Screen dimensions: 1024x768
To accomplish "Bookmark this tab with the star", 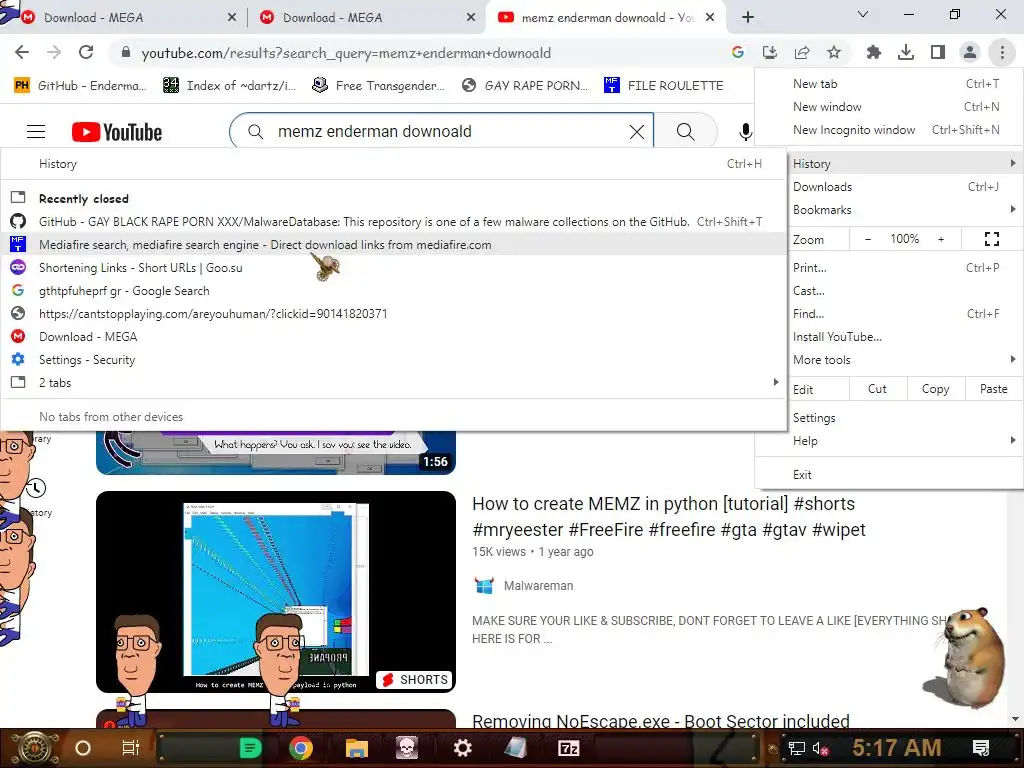I will 834,53.
